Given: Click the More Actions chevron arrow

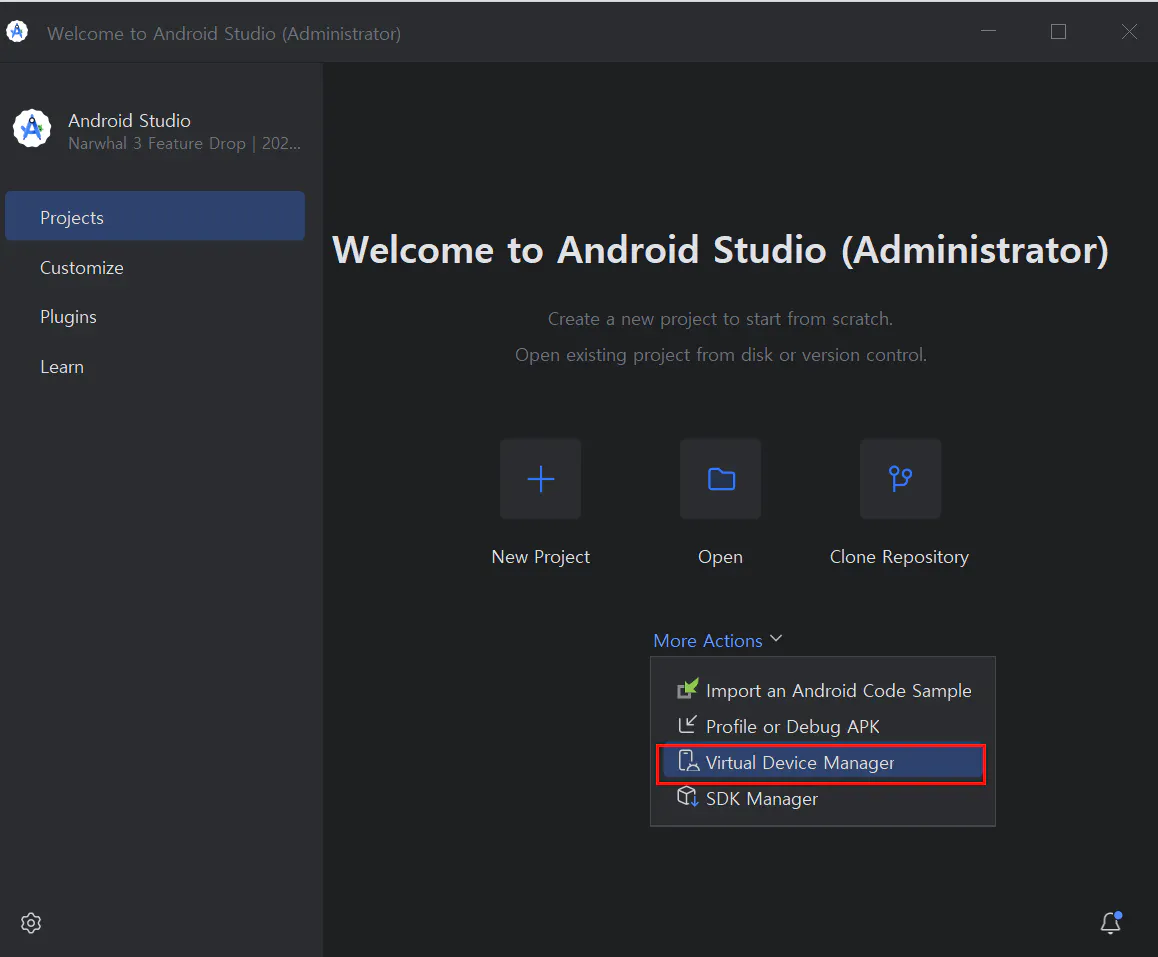Looking at the screenshot, I should pos(776,639).
